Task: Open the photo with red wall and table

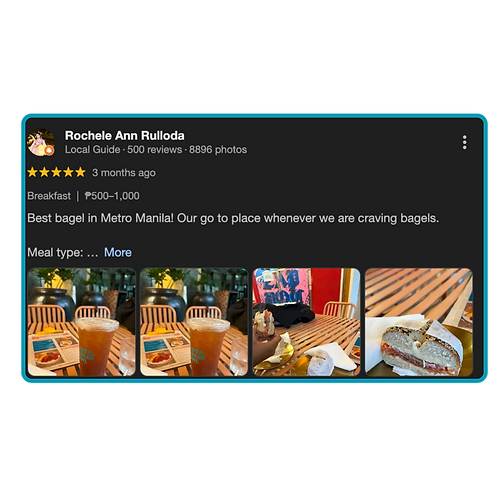Action: (306, 322)
